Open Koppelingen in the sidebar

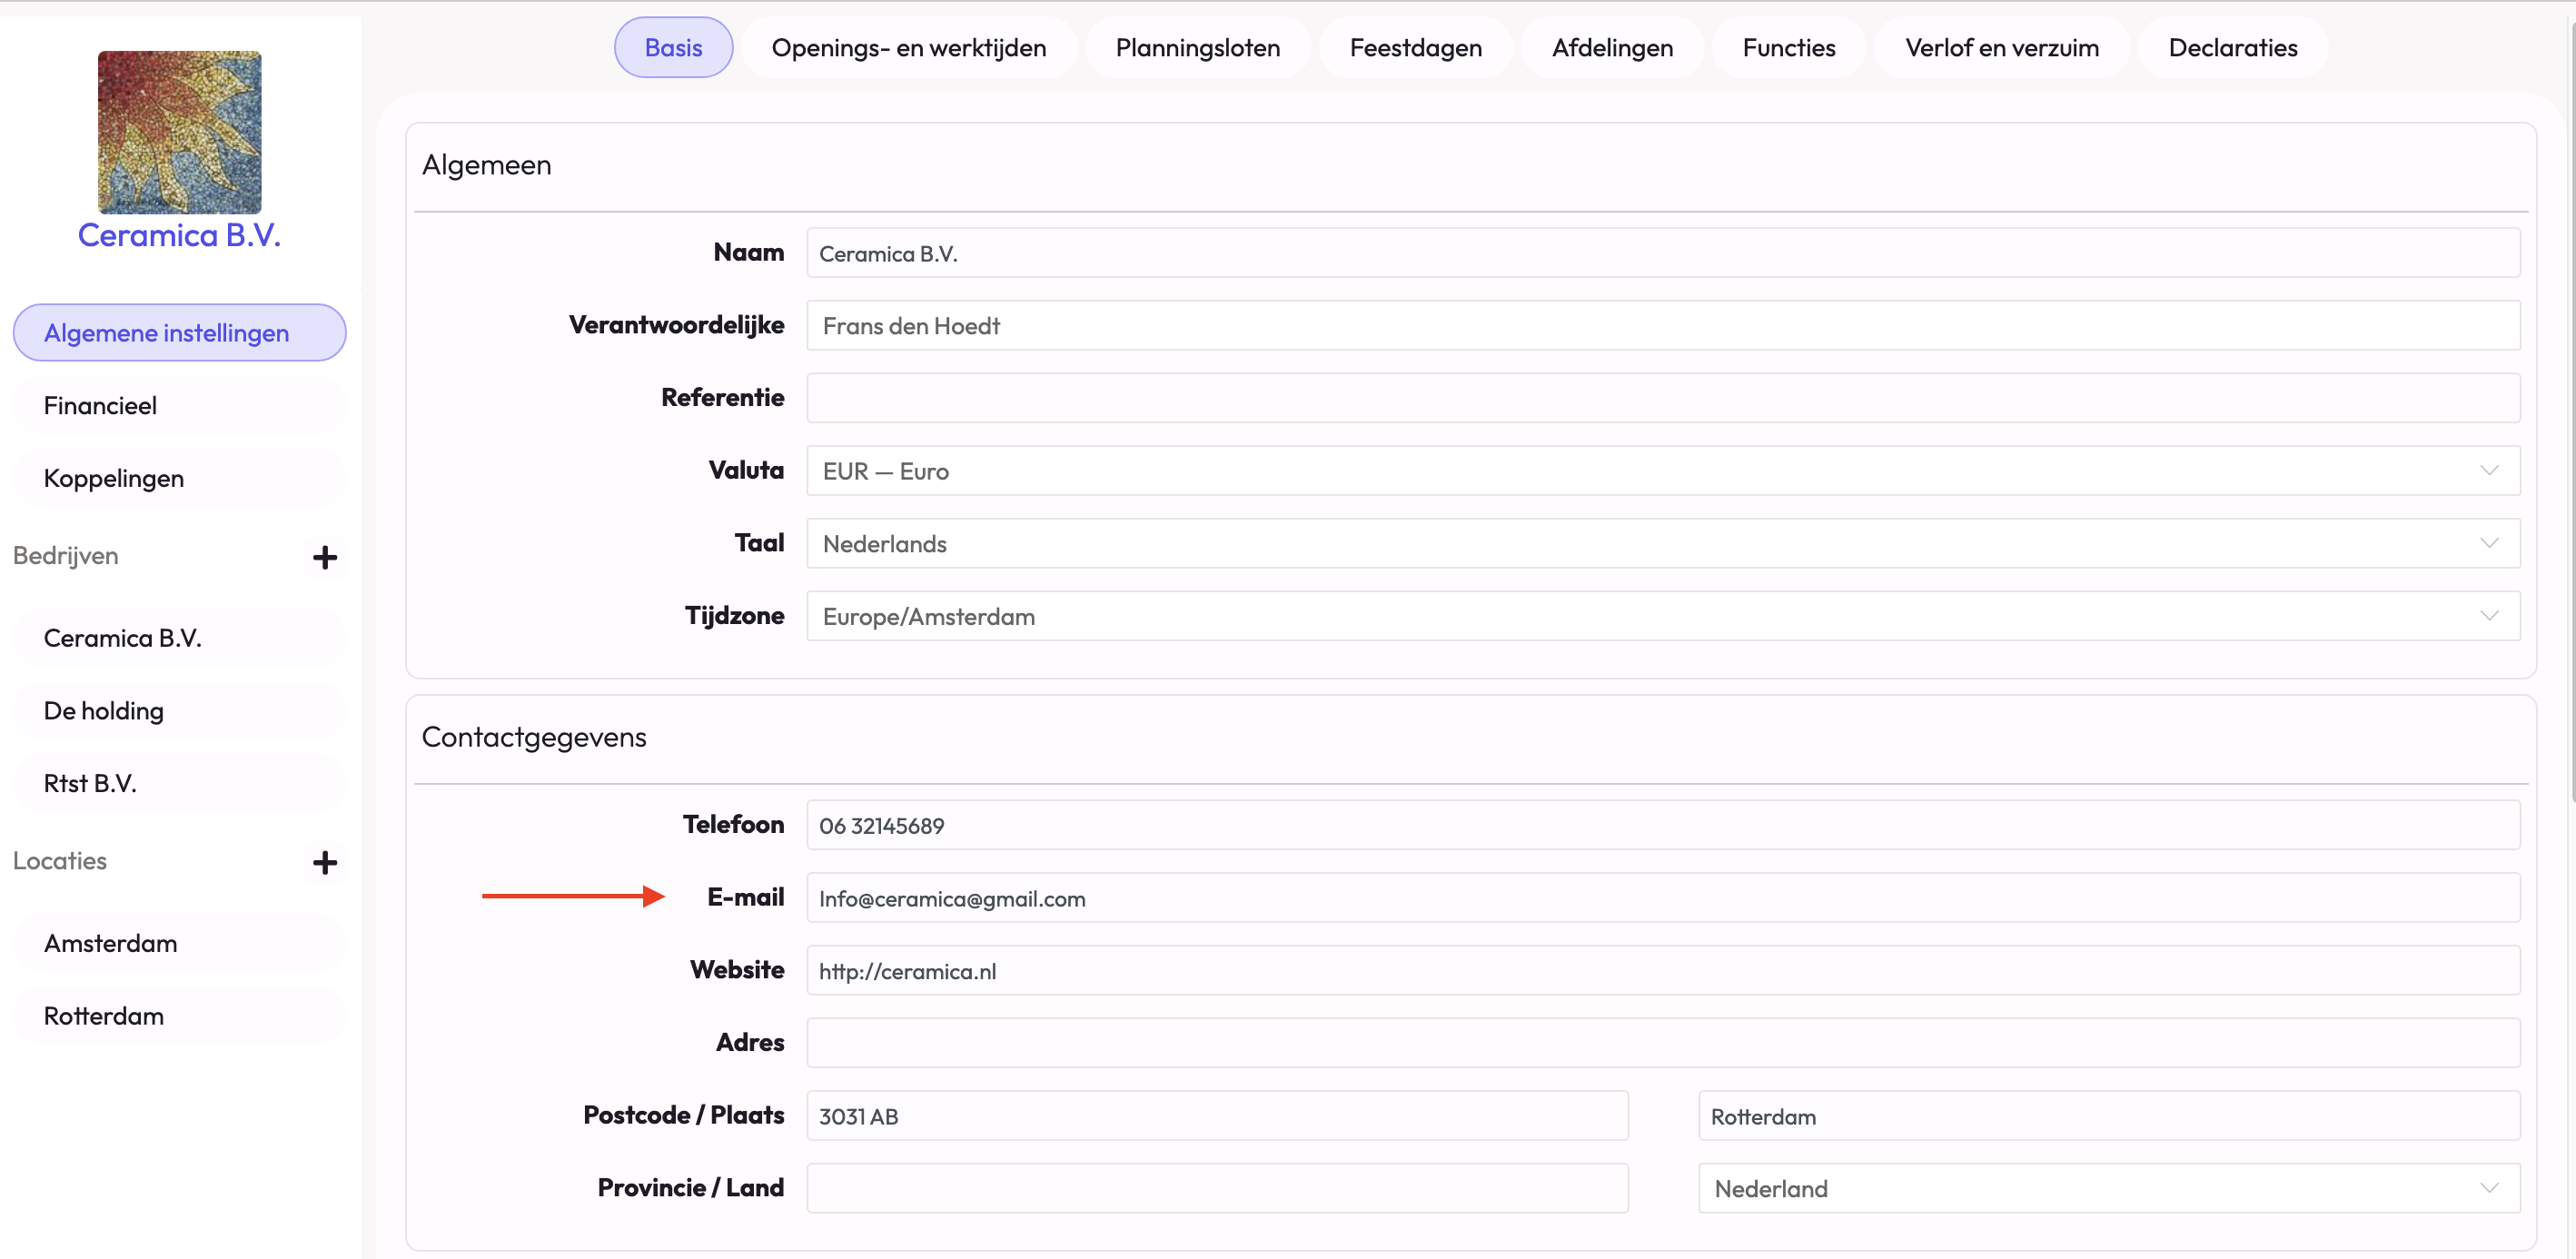[x=114, y=478]
